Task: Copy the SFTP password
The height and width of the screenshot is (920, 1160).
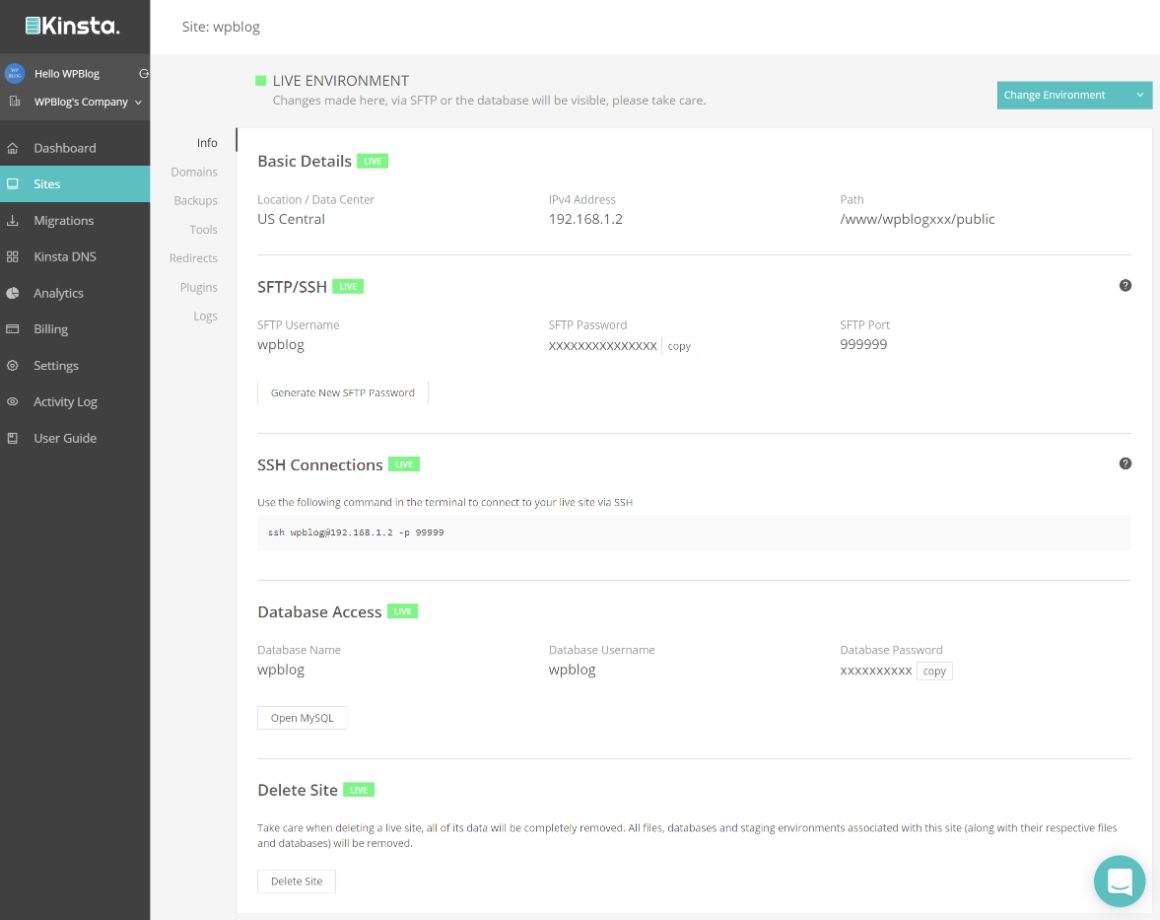Action: [x=679, y=345]
